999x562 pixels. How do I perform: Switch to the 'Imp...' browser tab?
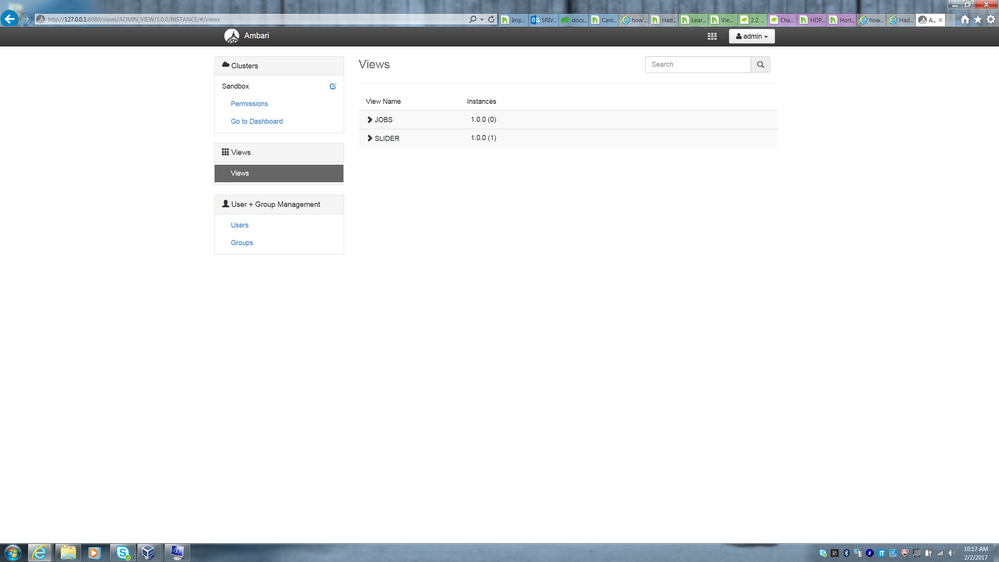point(514,20)
